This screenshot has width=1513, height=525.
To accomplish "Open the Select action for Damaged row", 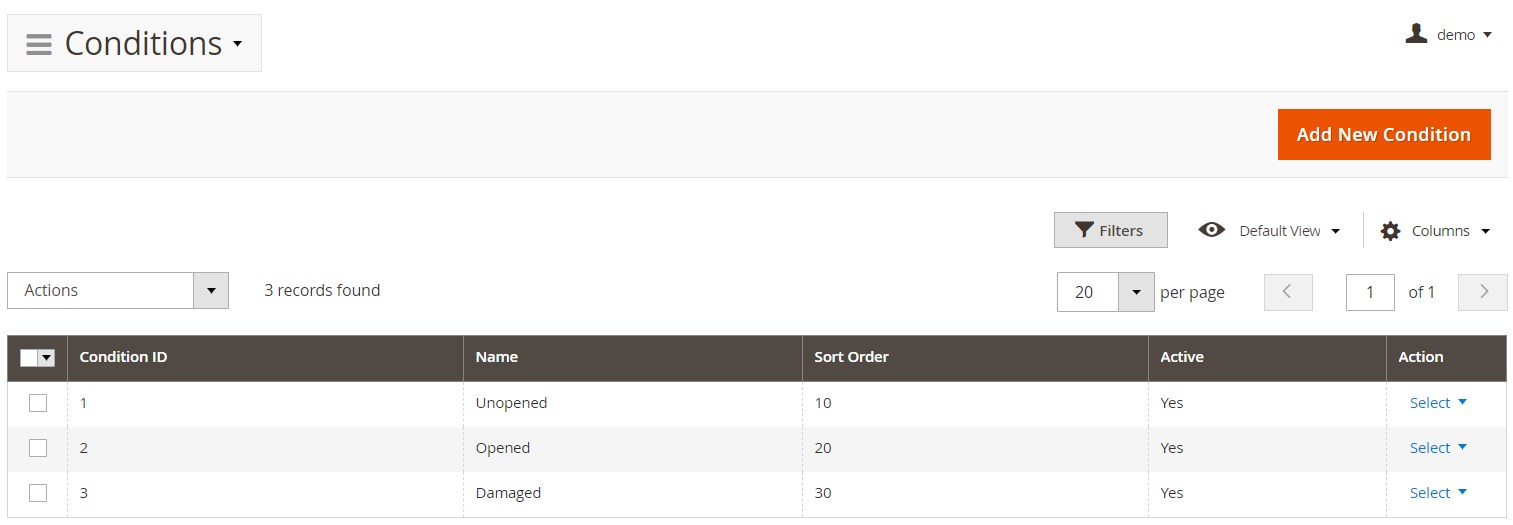I will point(1438,493).
